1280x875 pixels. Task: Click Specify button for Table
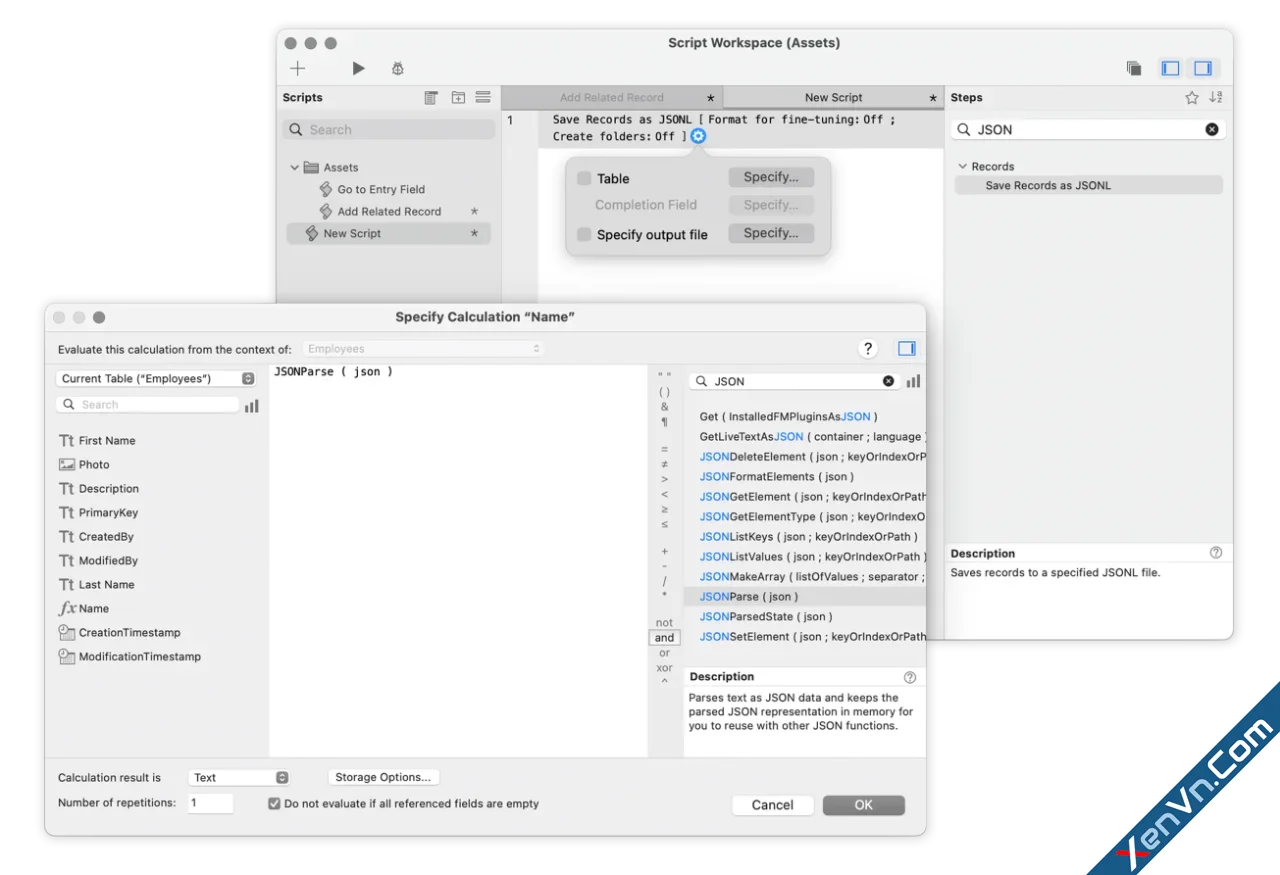click(771, 177)
